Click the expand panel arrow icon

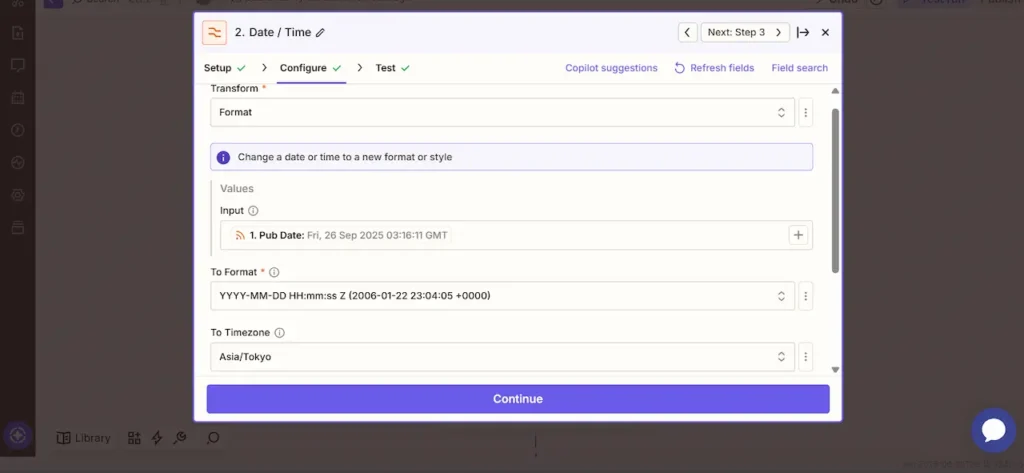click(803, 32)
